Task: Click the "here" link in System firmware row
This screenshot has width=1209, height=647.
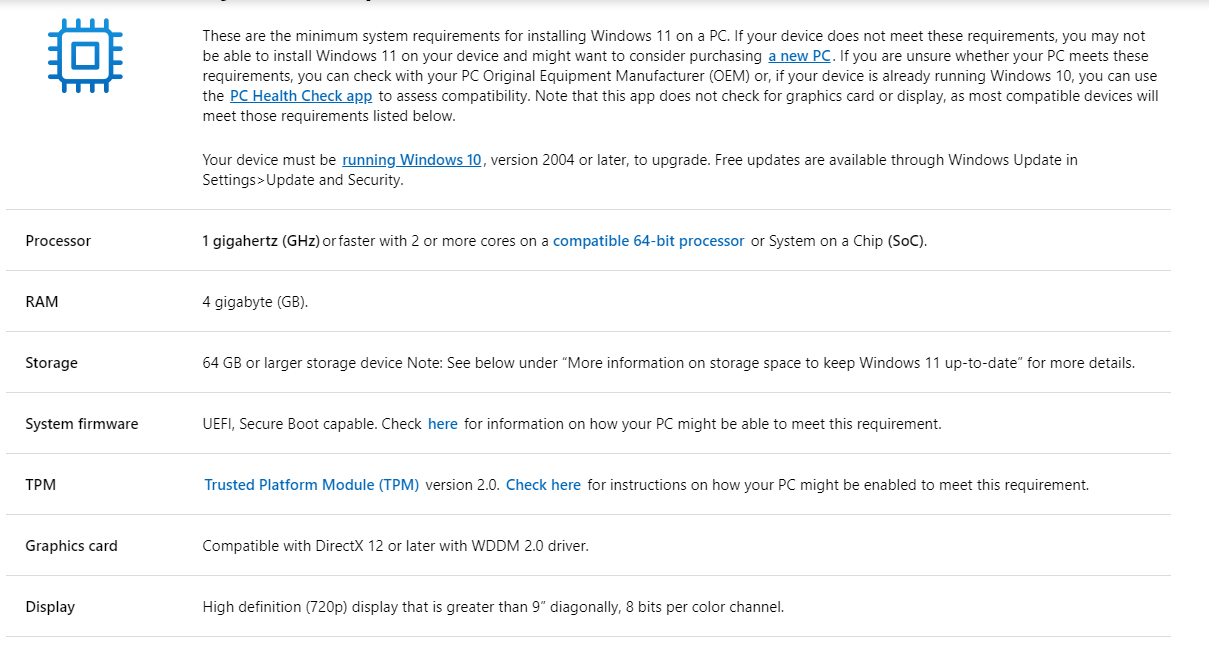Action: (443, 424)
